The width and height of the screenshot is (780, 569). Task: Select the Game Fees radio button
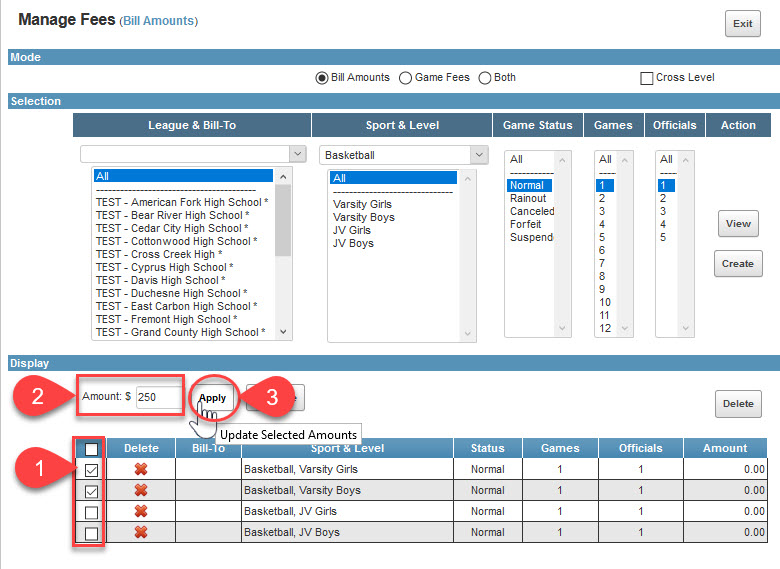(x=406, y=78)
